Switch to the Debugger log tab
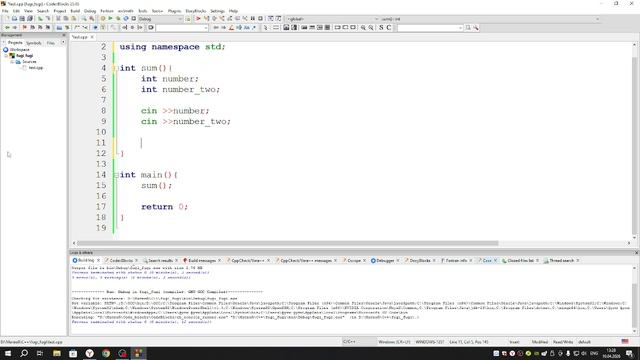The width and height of the screenshot is (640, 360). (385, 260)
